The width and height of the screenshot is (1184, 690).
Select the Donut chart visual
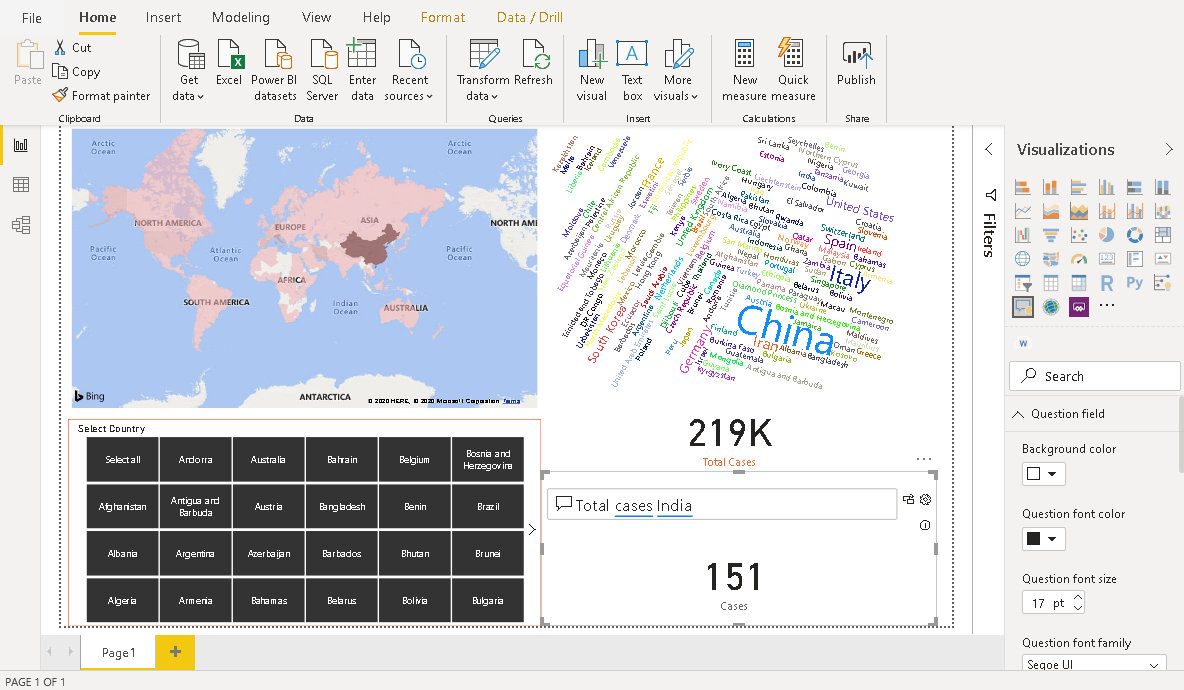pos(1135,235)
